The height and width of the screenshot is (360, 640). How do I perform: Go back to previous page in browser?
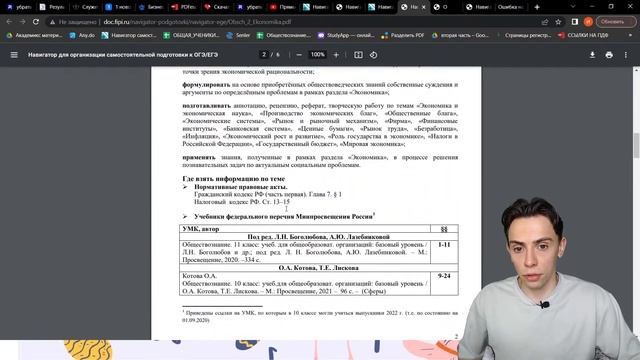tap(9, 22)
